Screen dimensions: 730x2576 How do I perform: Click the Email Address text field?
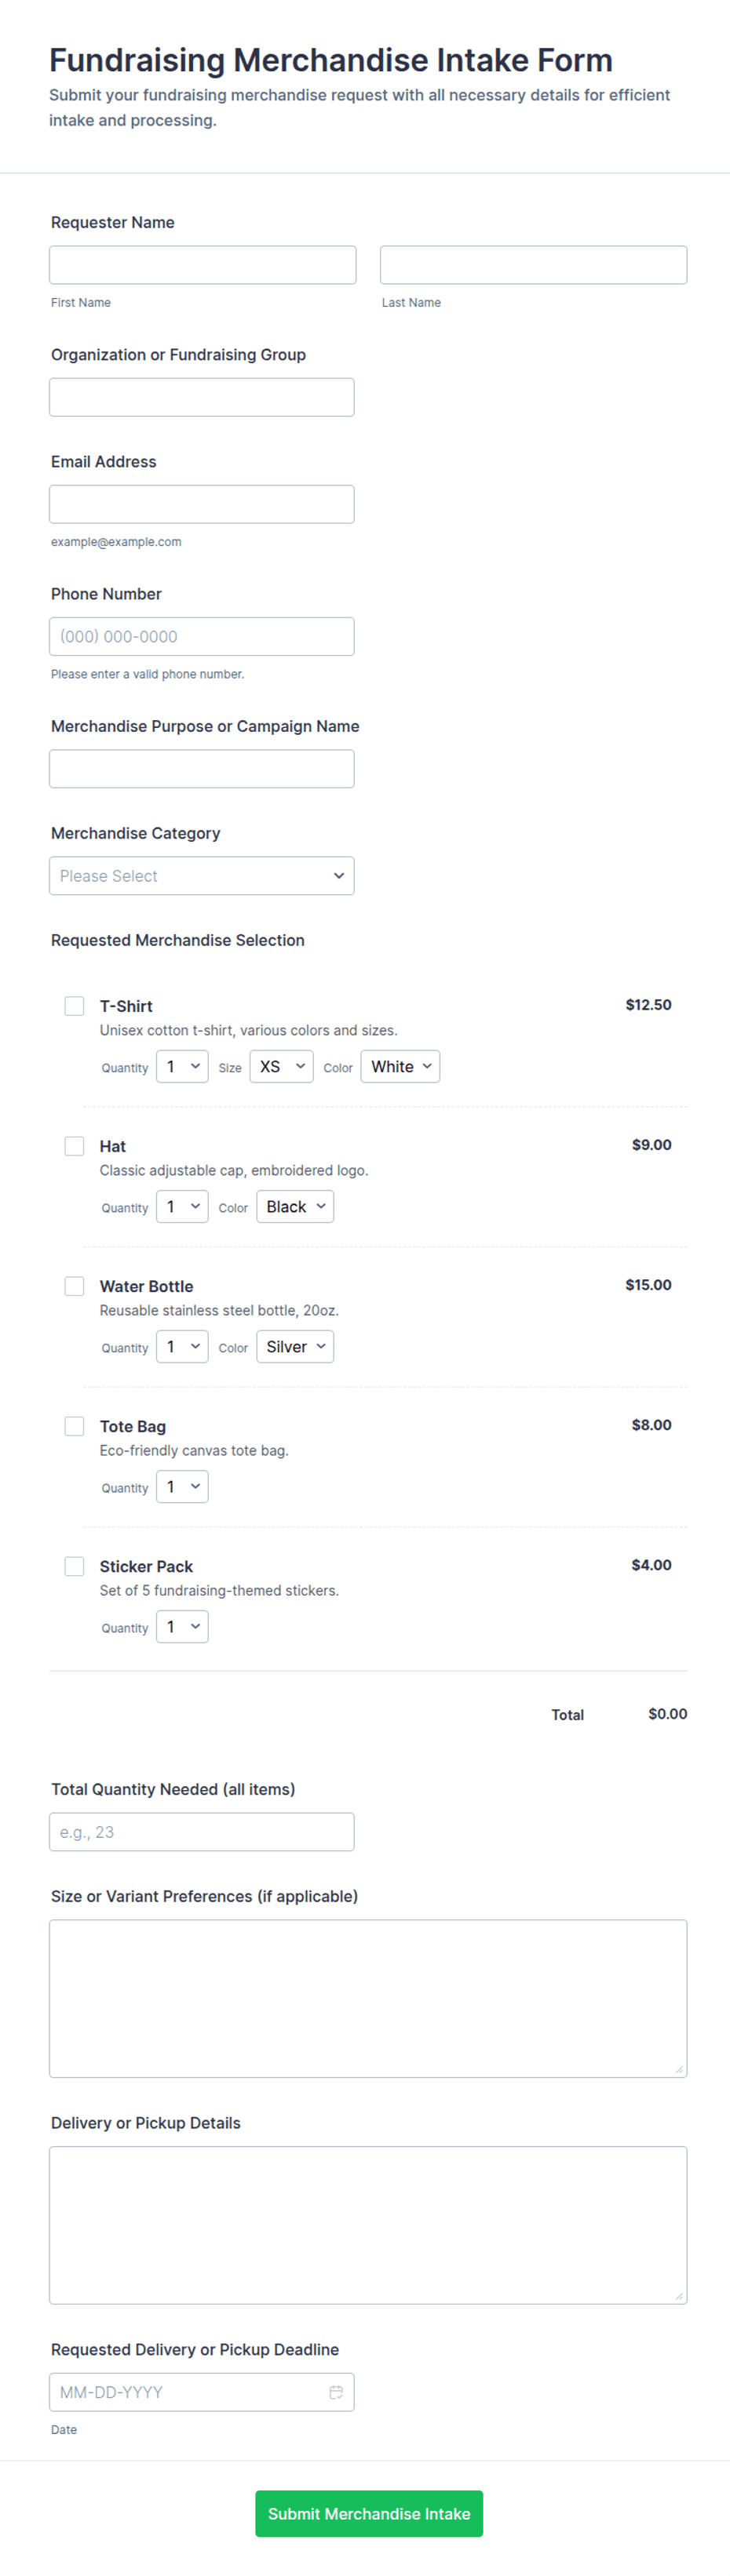coord(202,503)
